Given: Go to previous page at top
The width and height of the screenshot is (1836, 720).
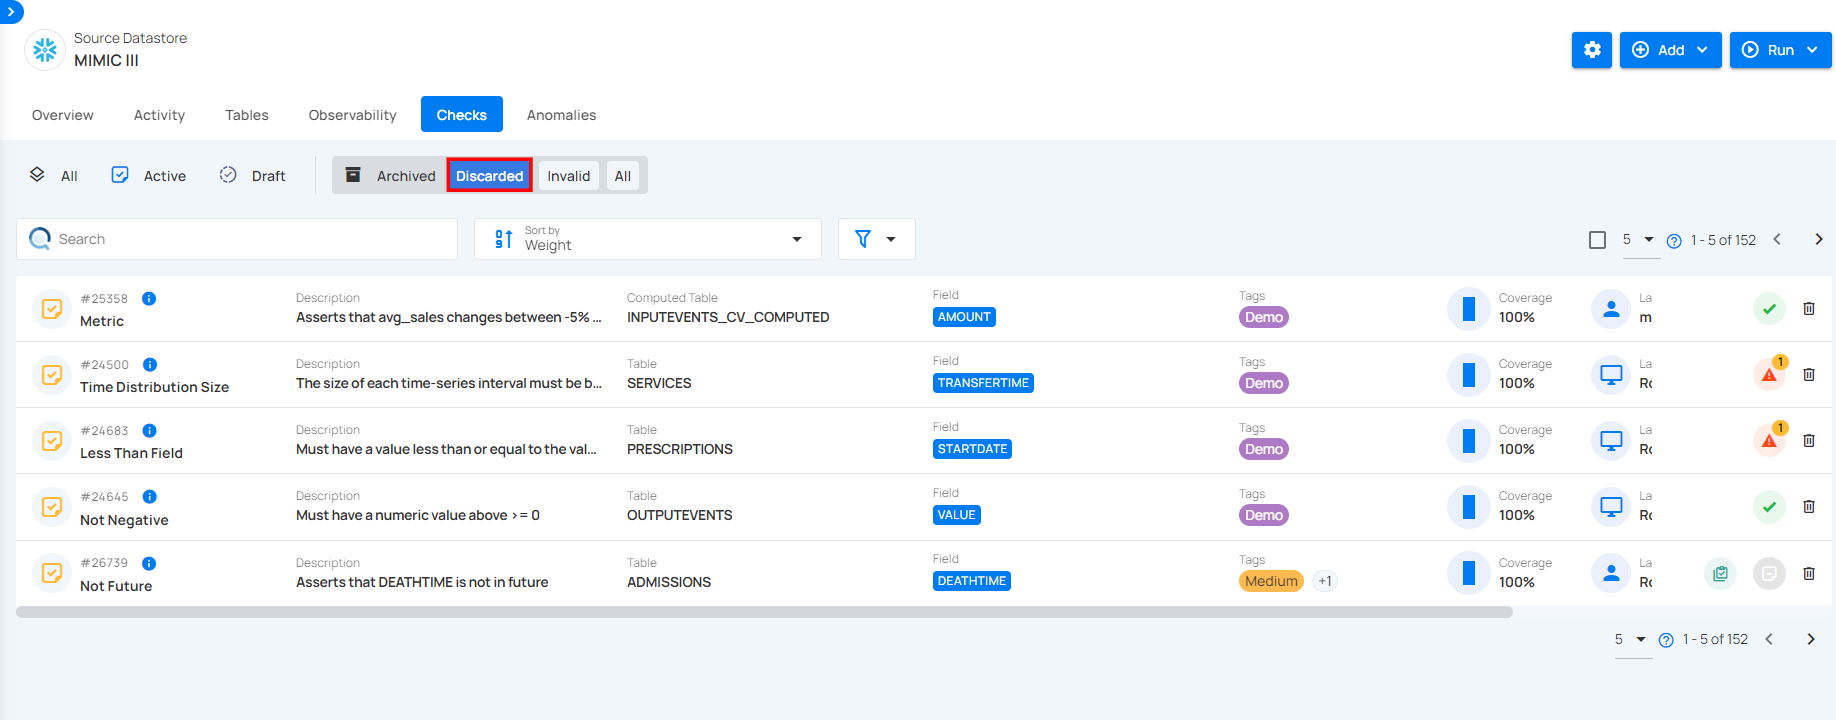Looking at the screenshot, I should click(x=1777, y=240).
